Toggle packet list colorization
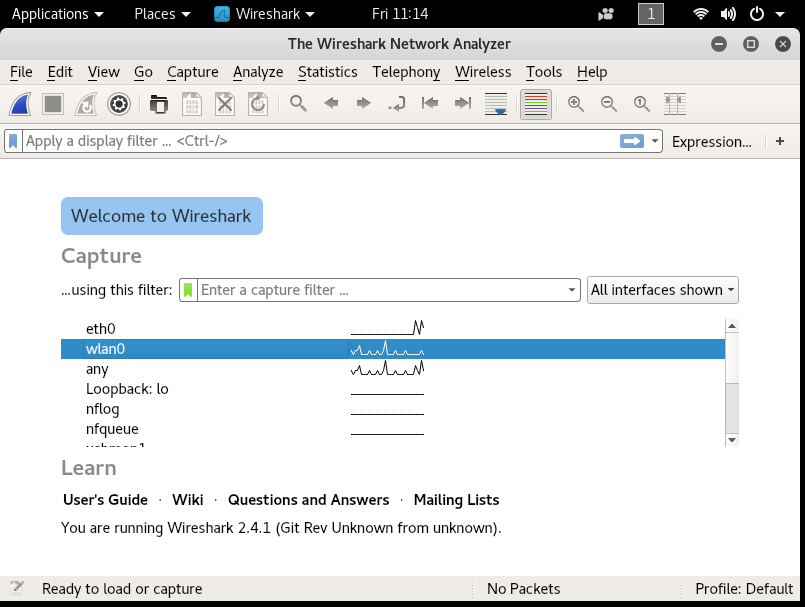Screen dimensions: 805x607 click(535, 104)
